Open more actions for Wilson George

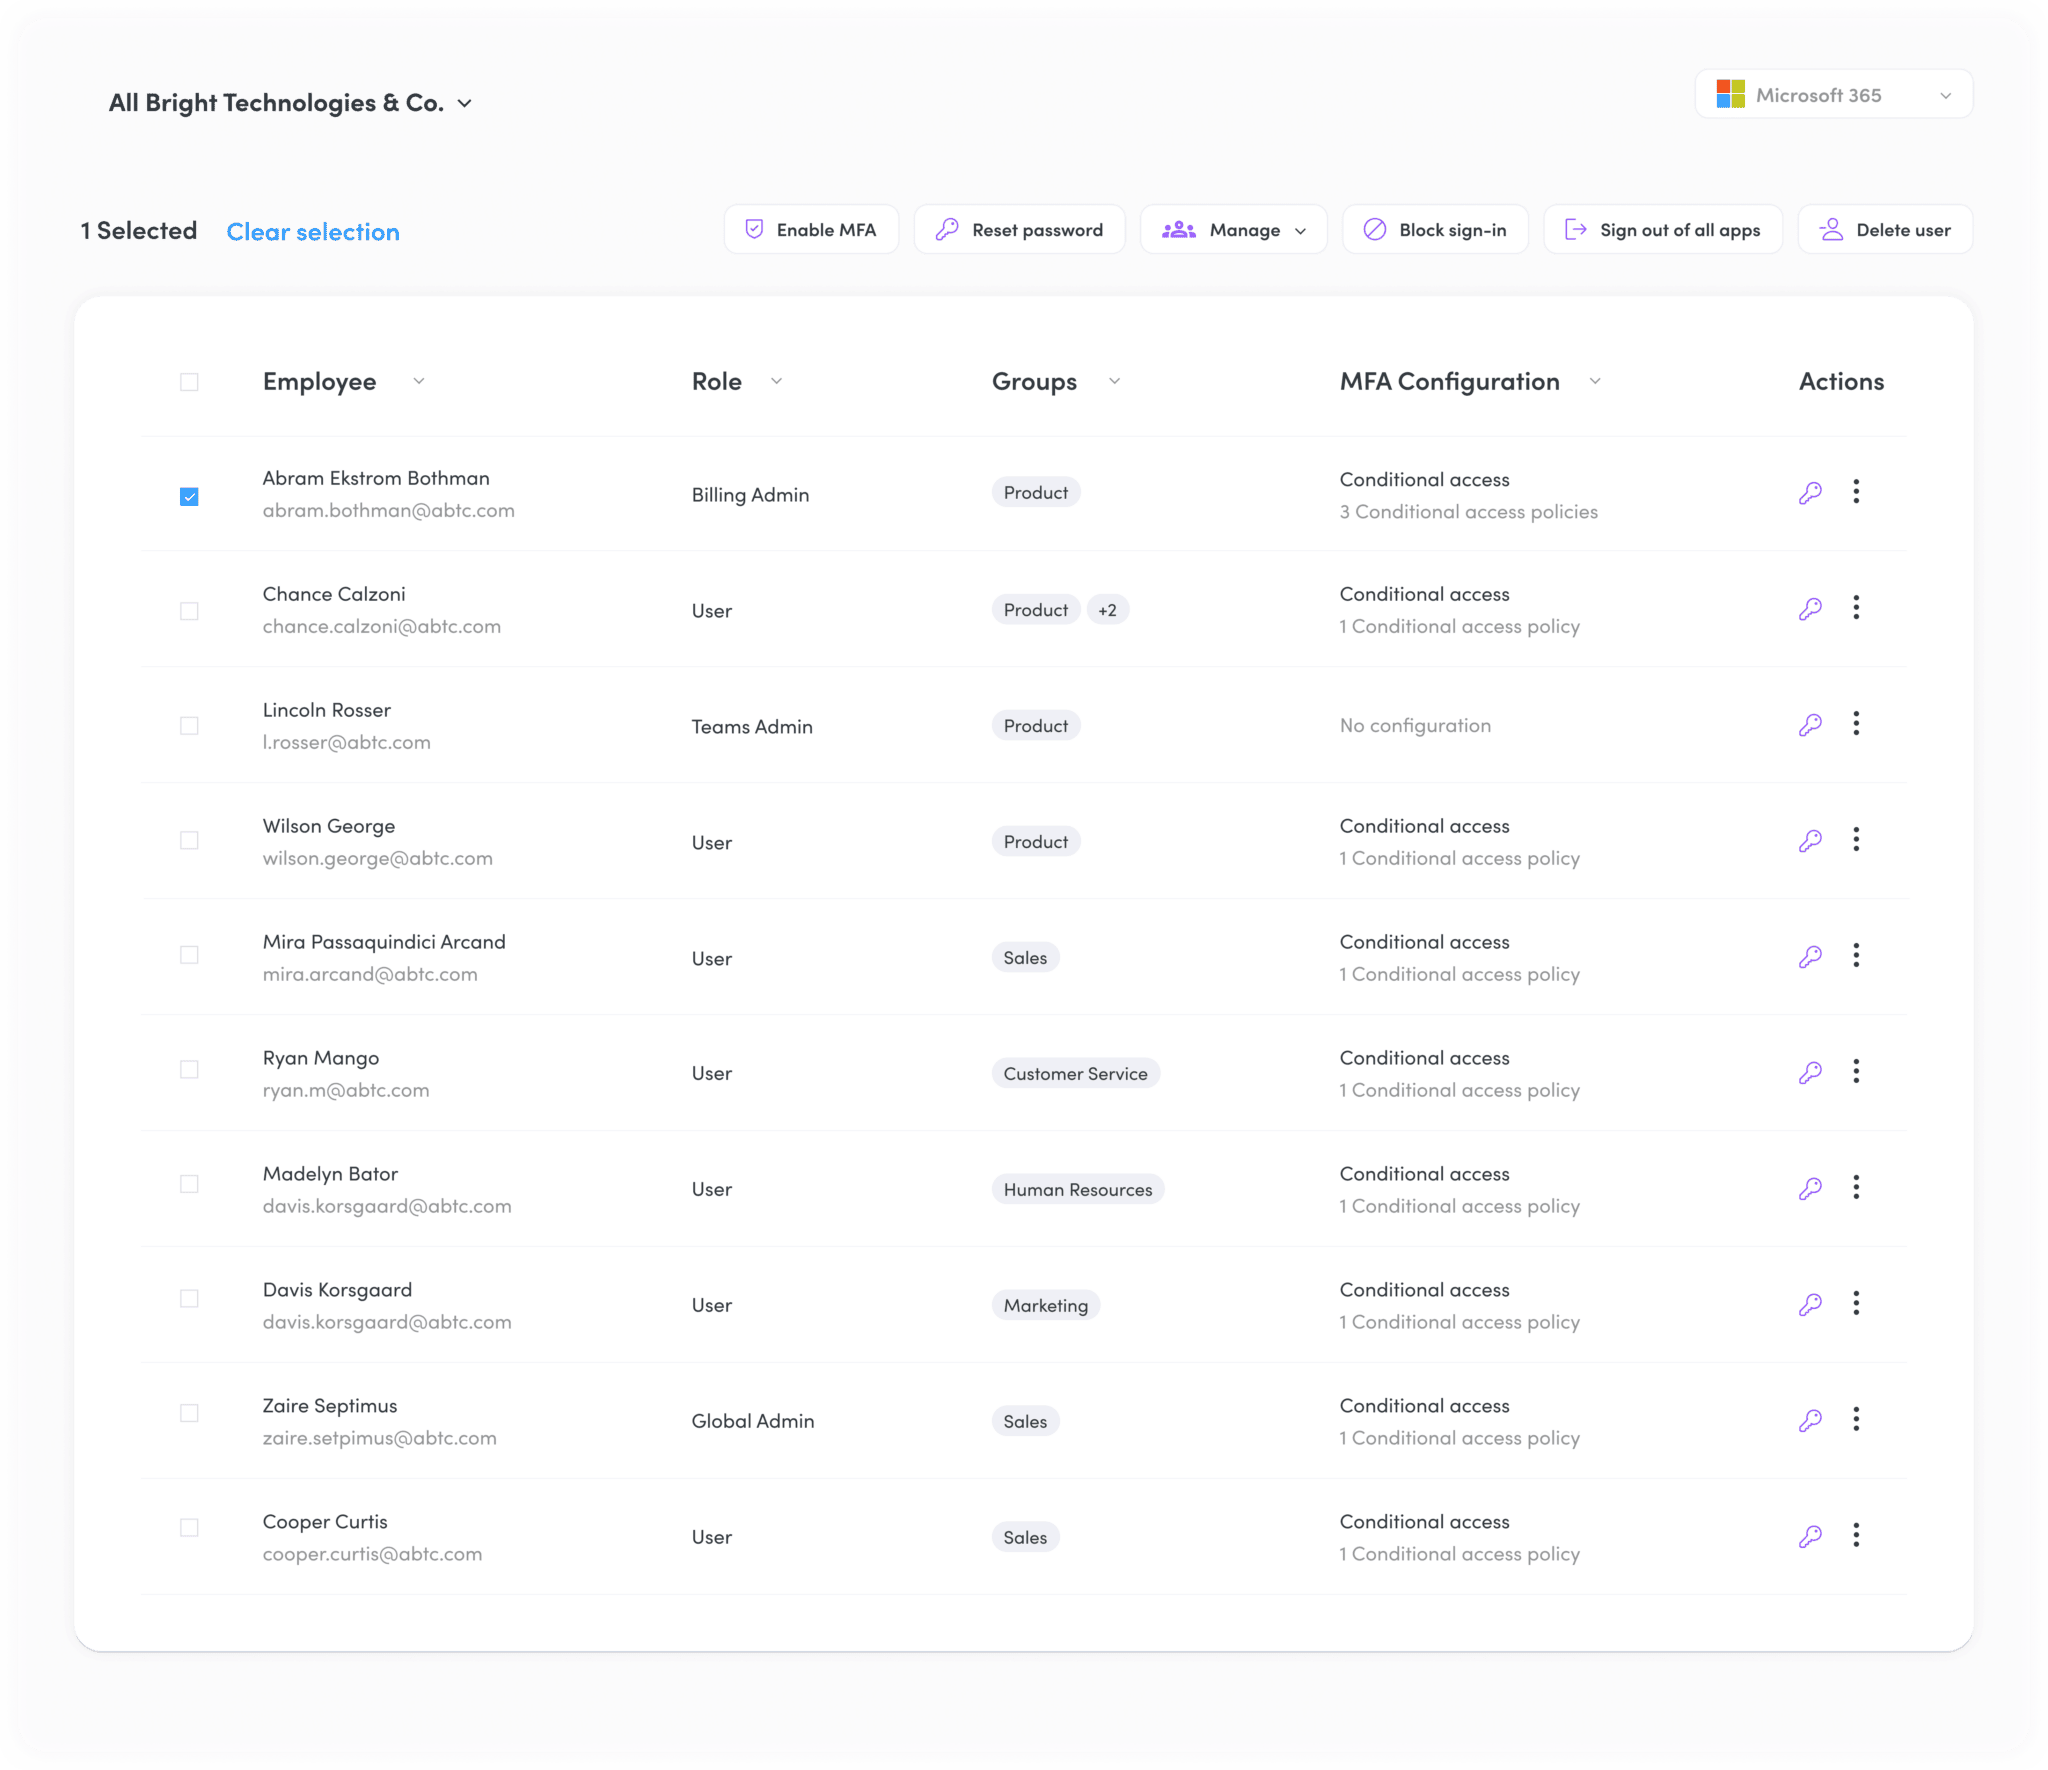pos(1856,840)
